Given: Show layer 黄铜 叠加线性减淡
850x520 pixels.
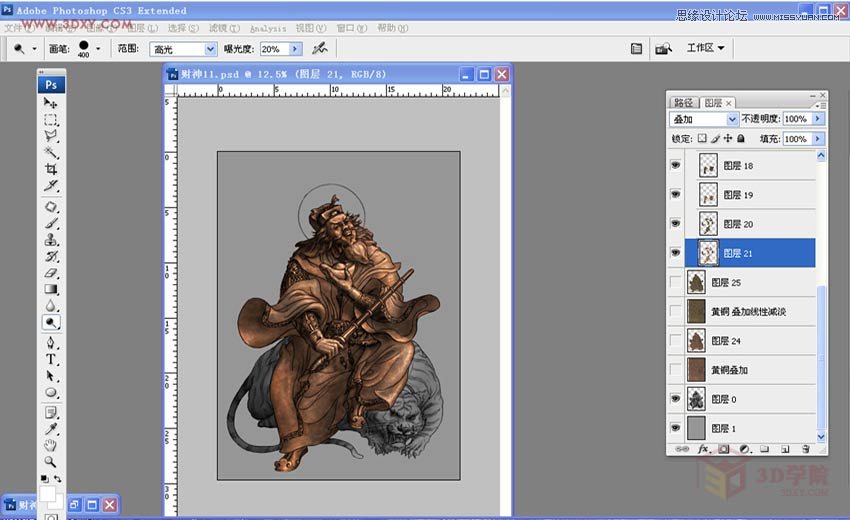Looking at the screenshot, I should [x=675, y=311].
